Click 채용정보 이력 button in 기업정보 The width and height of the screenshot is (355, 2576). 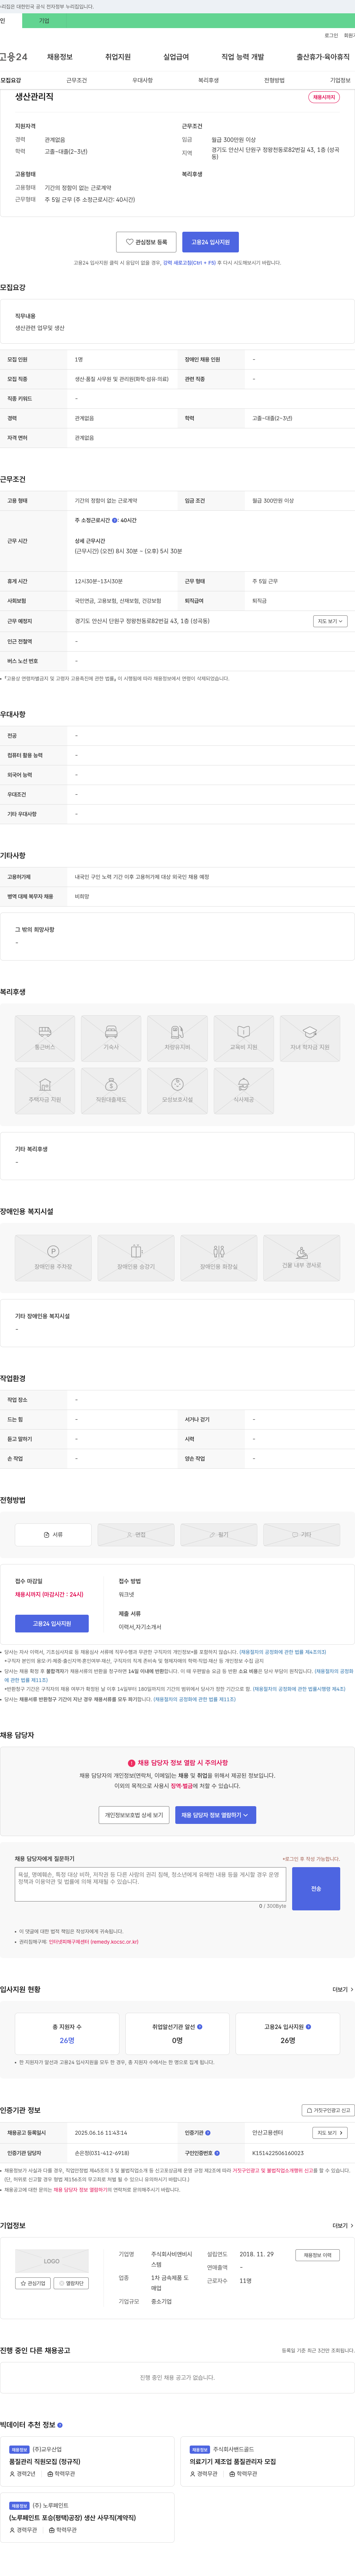pos(318,2255)
